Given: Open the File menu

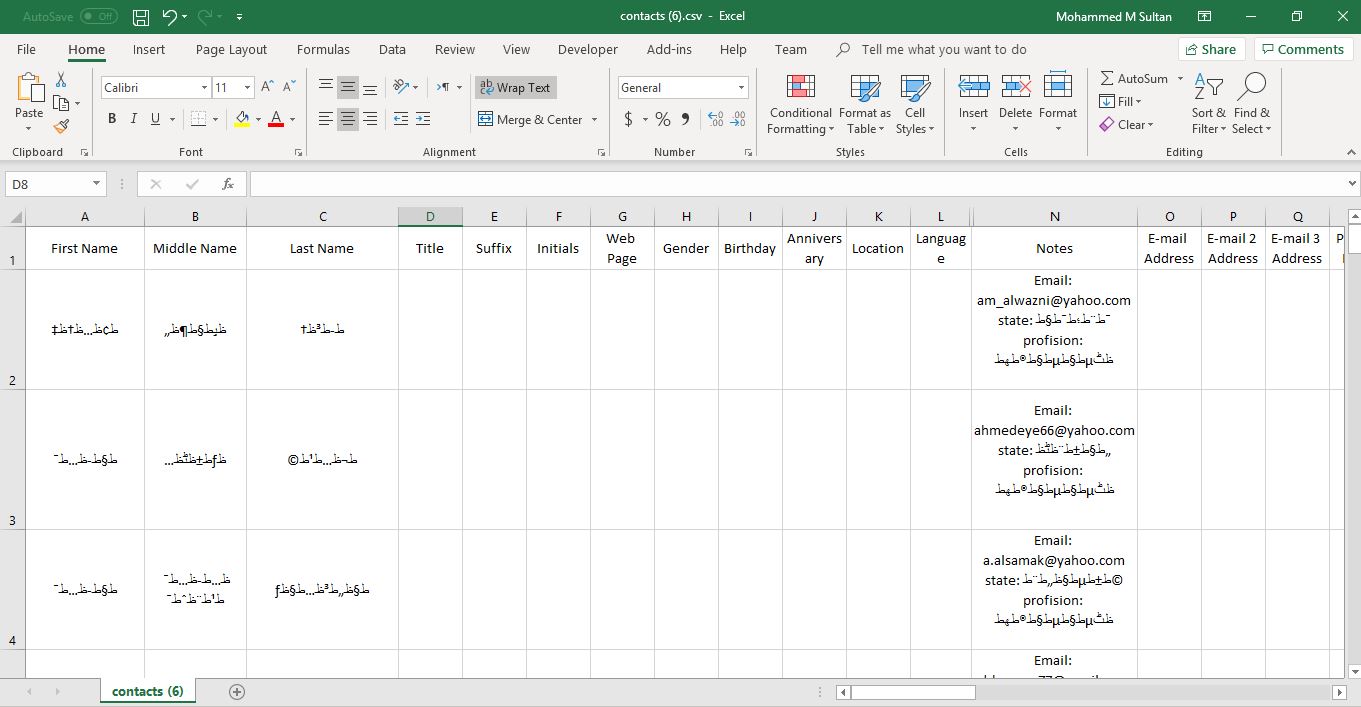Looking at the screenshot, I should [26, 49].
